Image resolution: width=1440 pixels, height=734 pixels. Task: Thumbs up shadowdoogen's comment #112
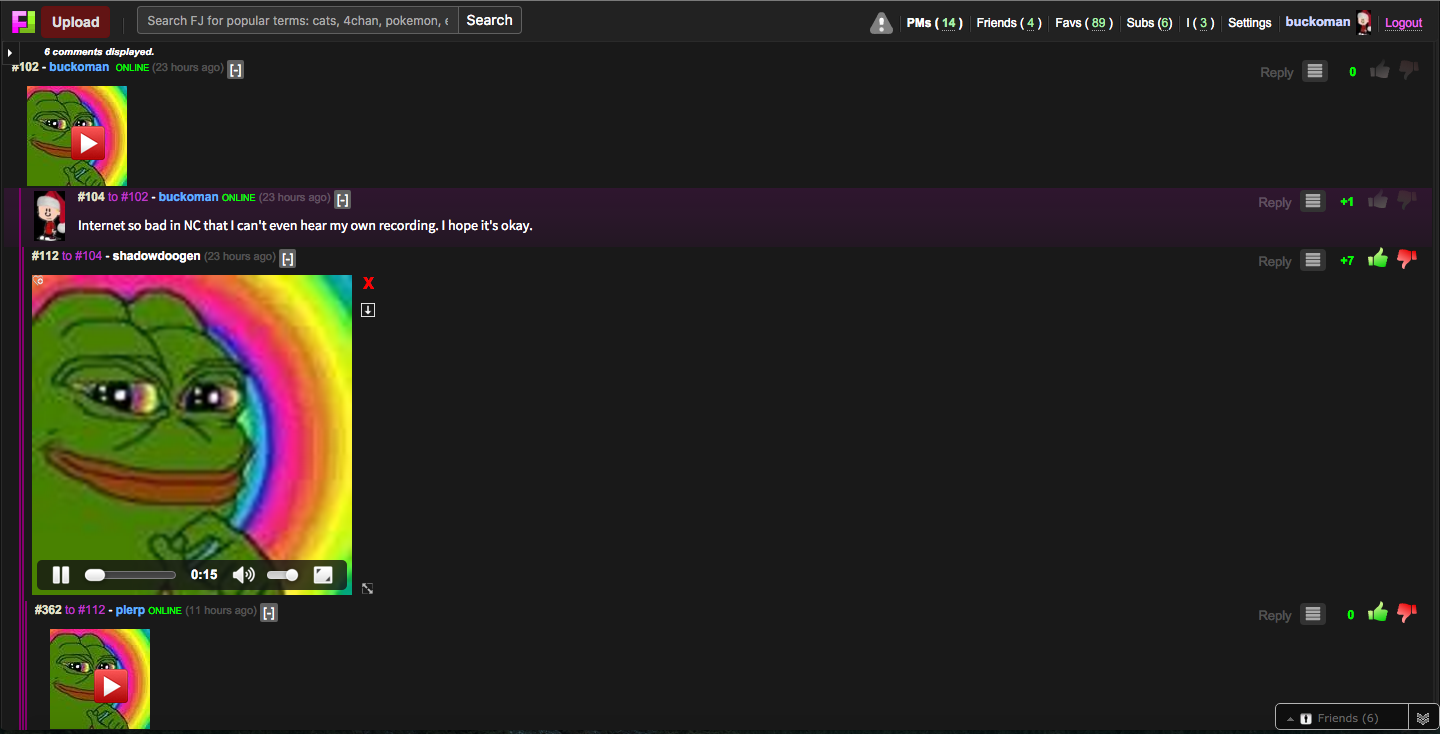1378,259
